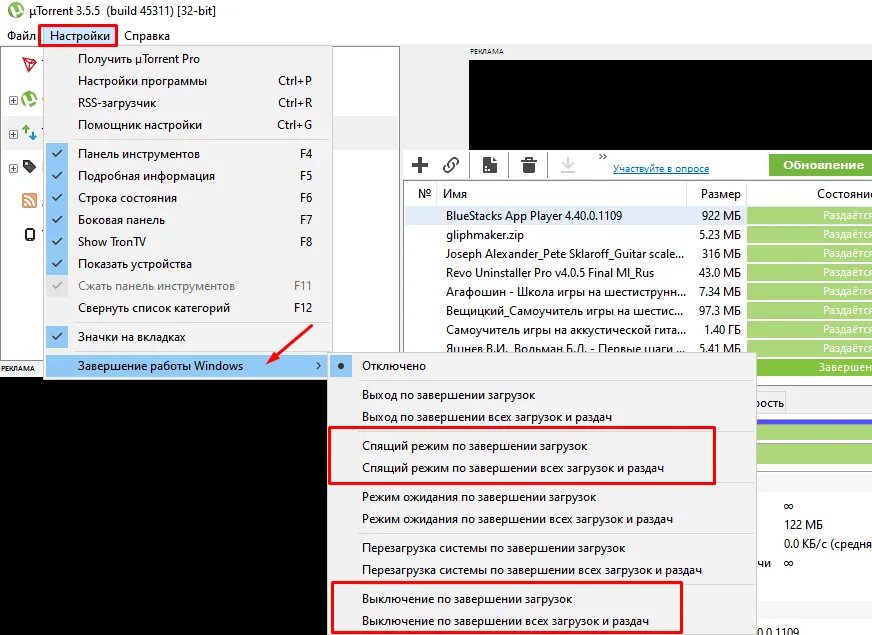Open the Настройки menu
The height and width of the screenshot is (635, 872).
click(x=79, y=36)
